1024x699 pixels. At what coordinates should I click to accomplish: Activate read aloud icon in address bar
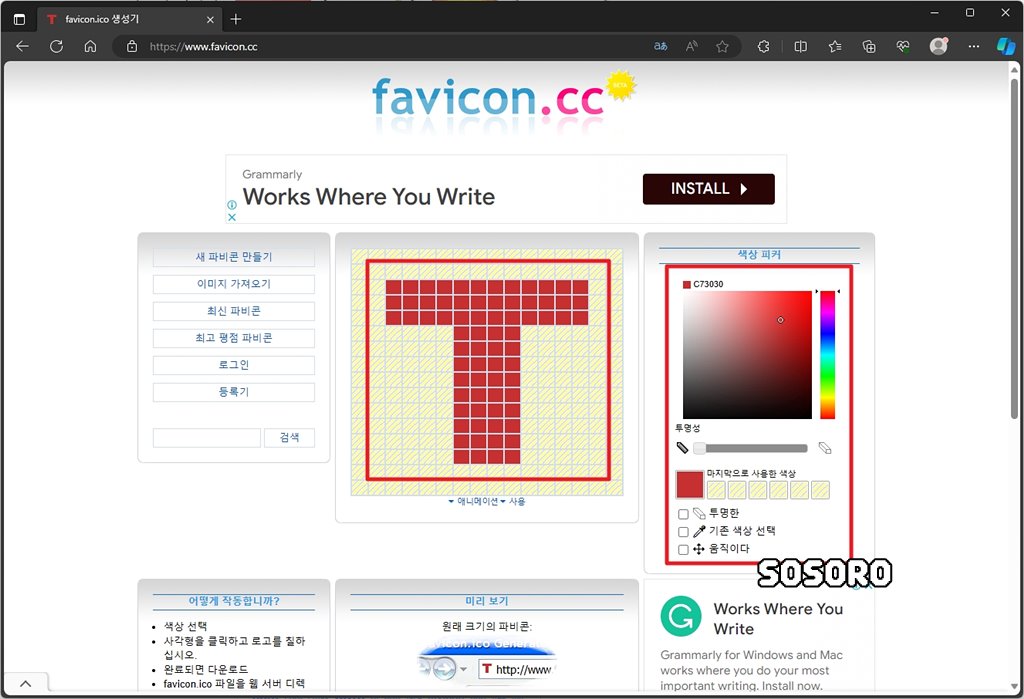coord(692,46)
